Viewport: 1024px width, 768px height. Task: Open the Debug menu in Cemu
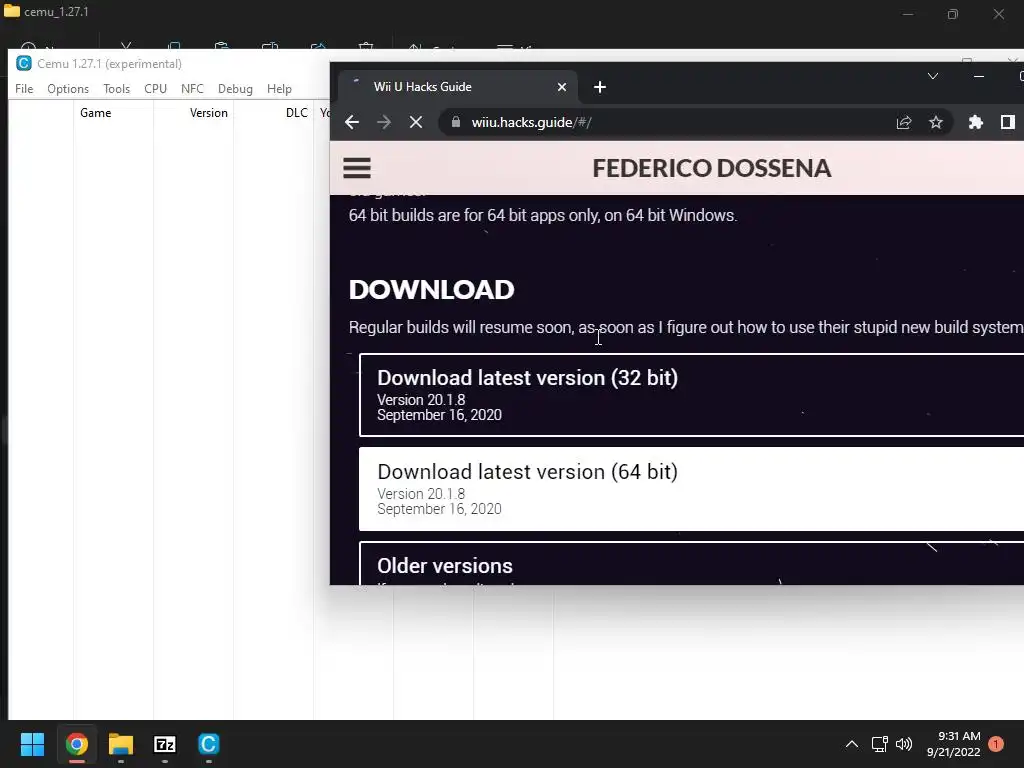click(235, 89)
